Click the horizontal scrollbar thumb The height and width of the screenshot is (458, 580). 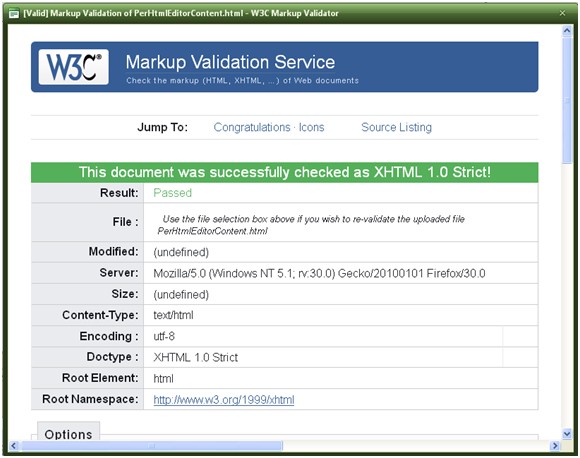coord(152,445)
